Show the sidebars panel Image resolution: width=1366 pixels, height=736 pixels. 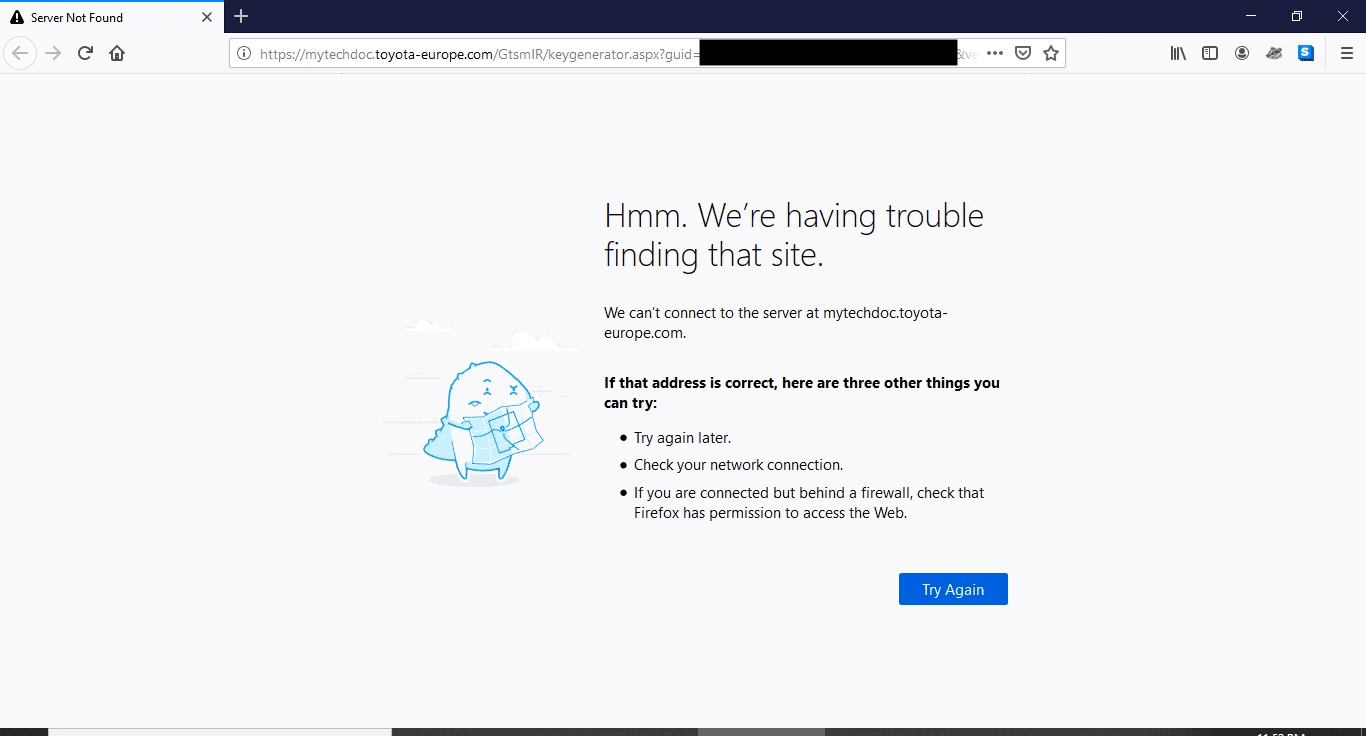pos(1210,53)
